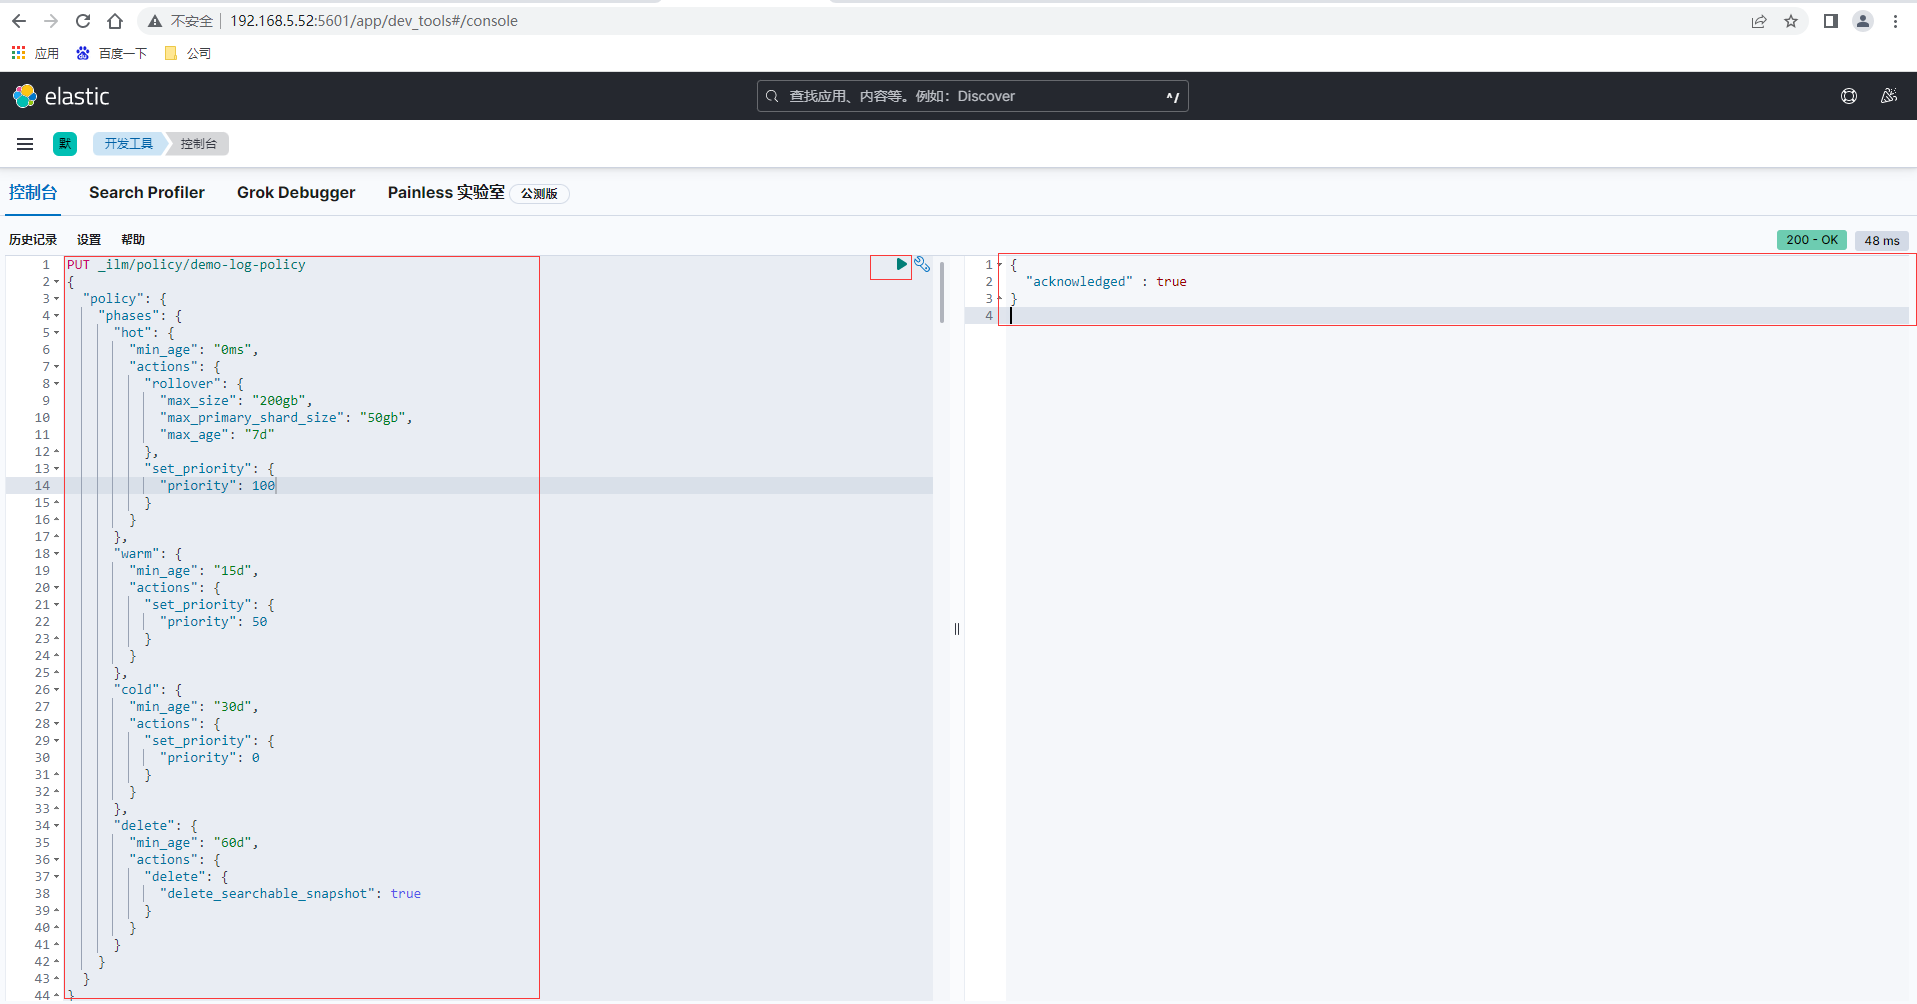The width and height of the screenshot is (1917, 1004).
Task: Click the search field in Elastic header
Action: 972,96
